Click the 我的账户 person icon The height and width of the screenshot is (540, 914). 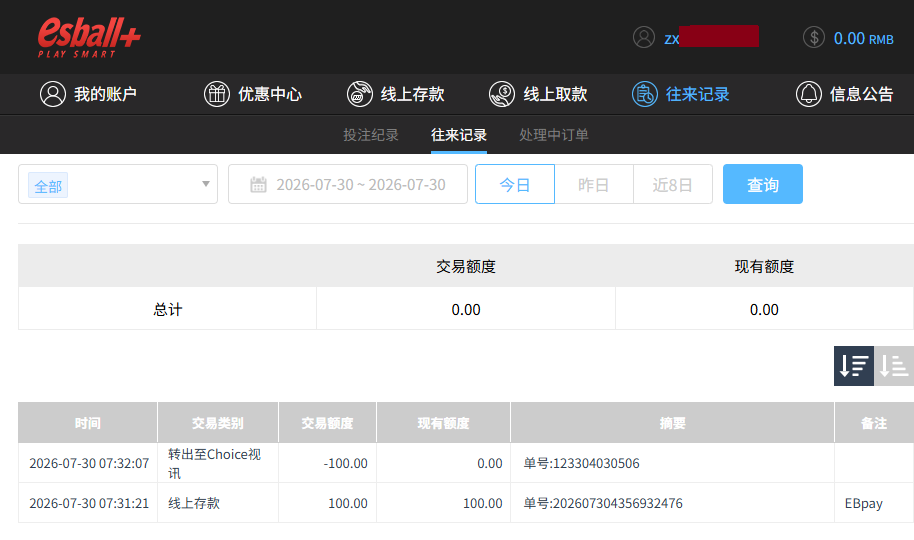pyautogui.click(x=52, y=94)
